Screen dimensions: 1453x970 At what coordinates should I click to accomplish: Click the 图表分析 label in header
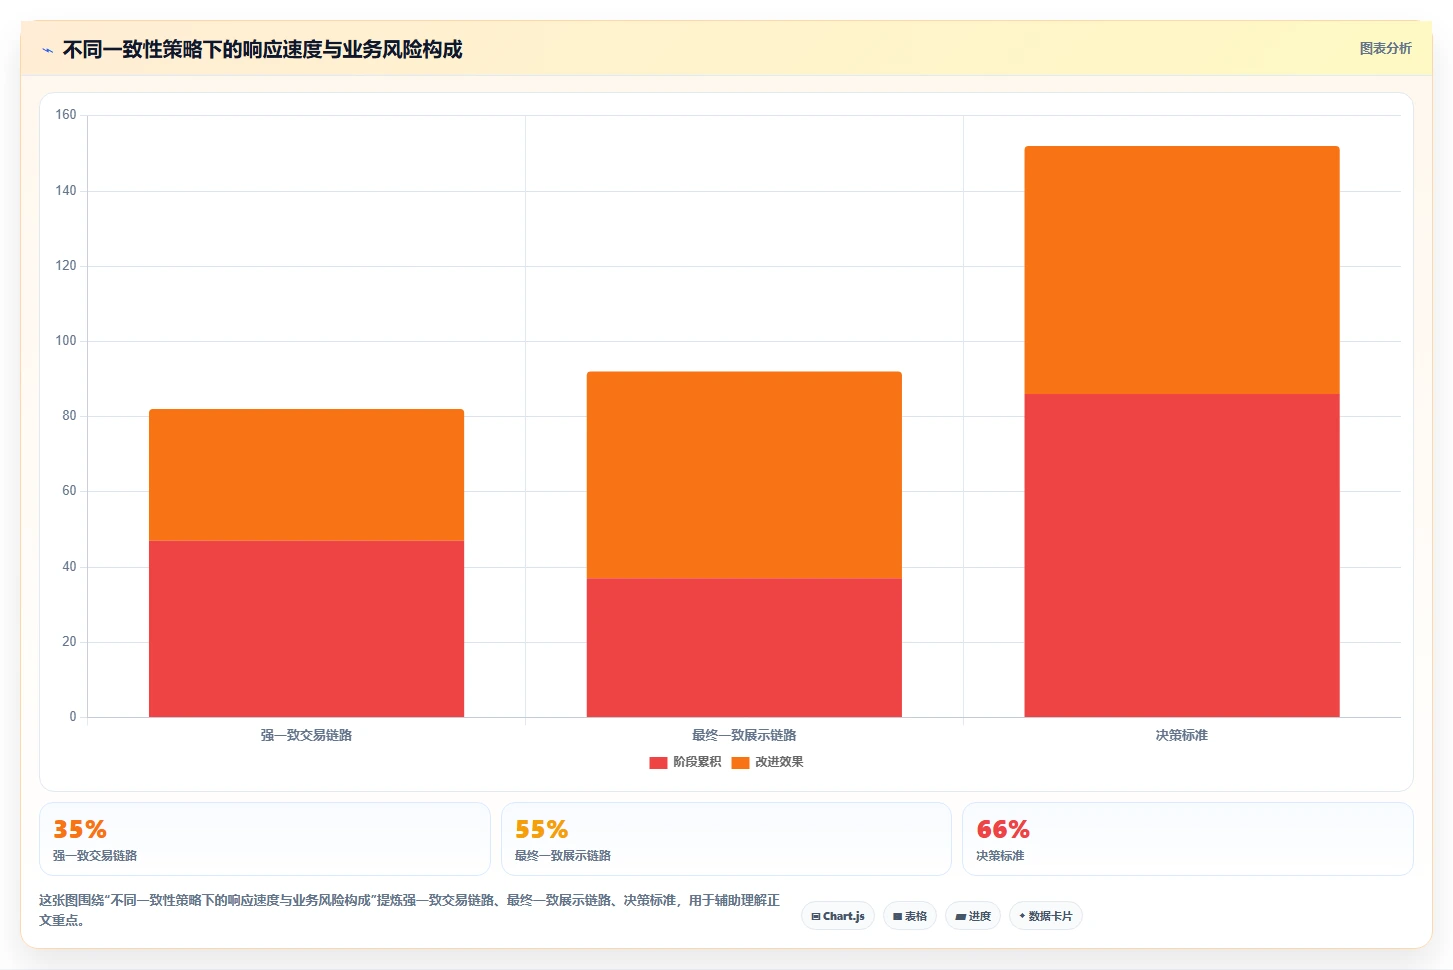(x=1385, y=48)
